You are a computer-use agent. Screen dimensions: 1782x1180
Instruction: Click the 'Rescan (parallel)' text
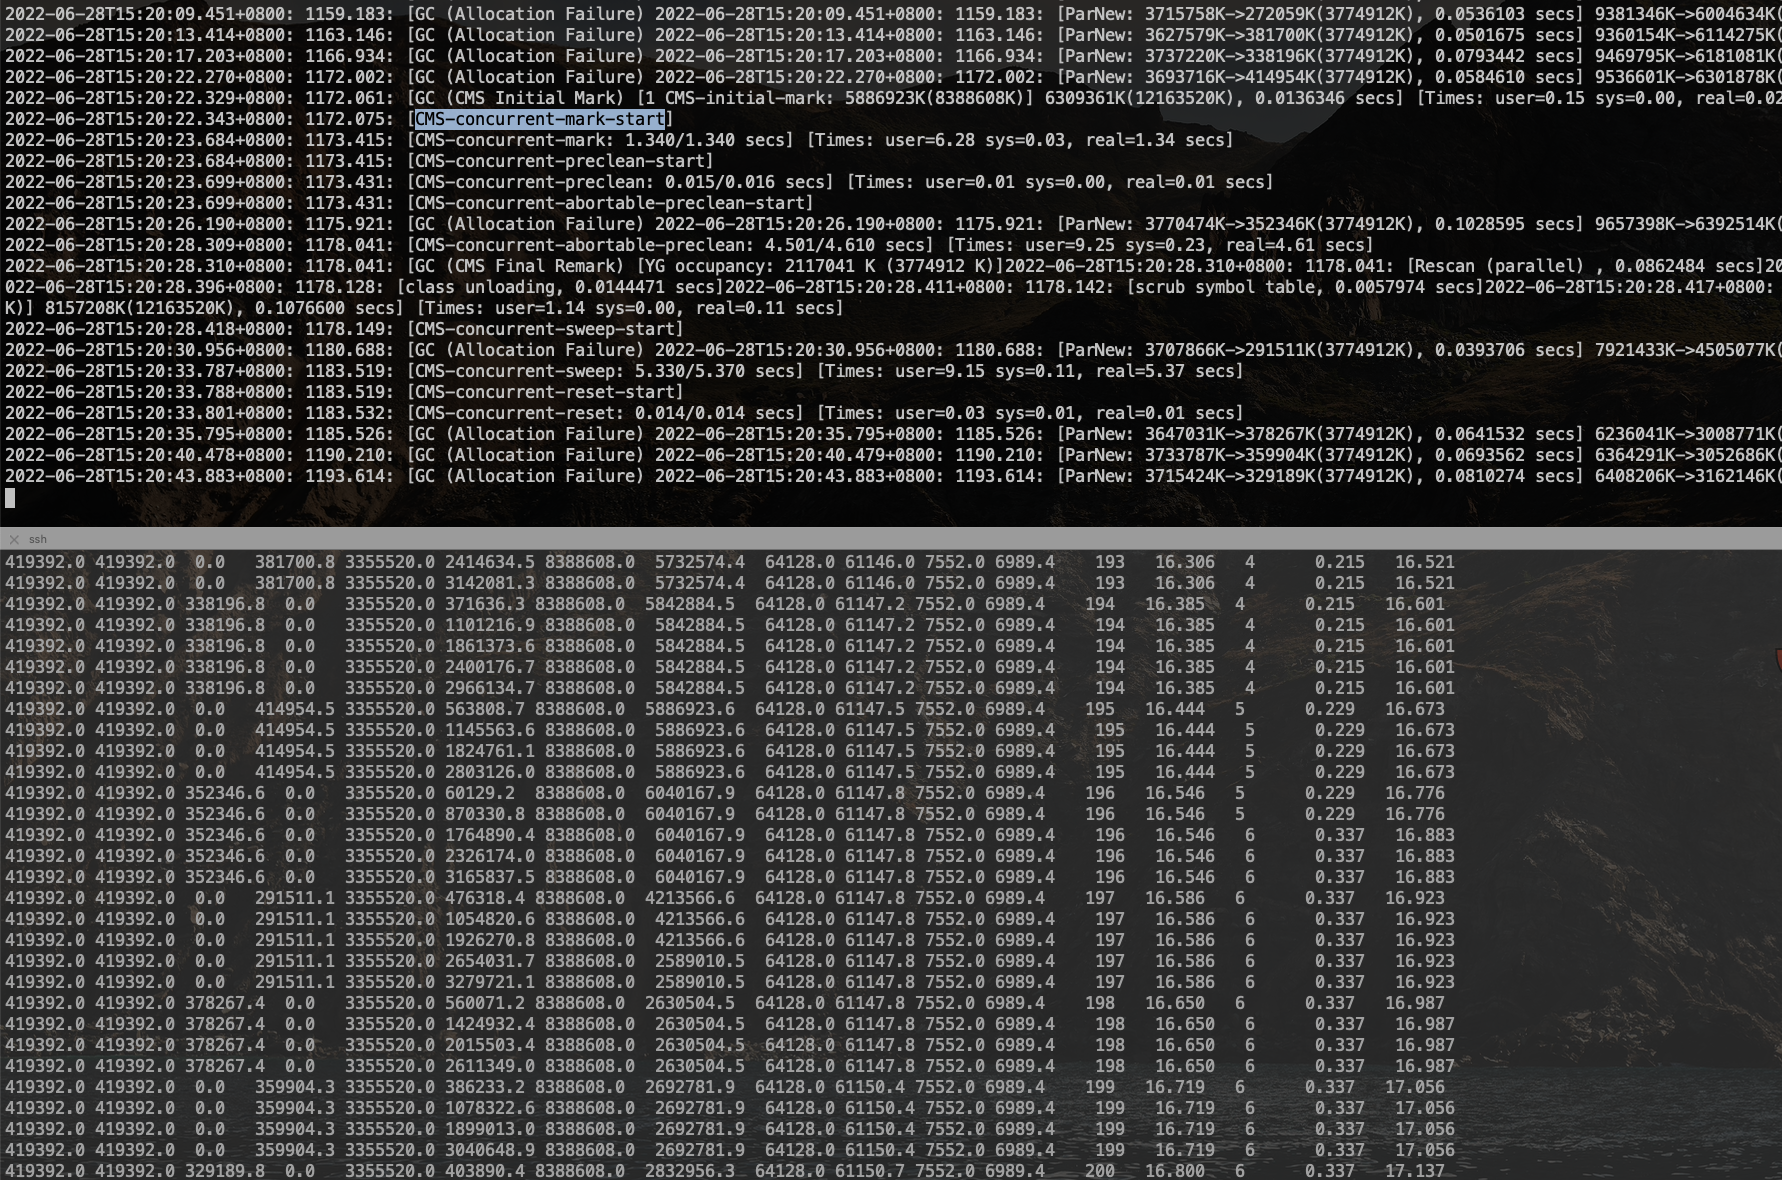click(x=1500, y=266)
